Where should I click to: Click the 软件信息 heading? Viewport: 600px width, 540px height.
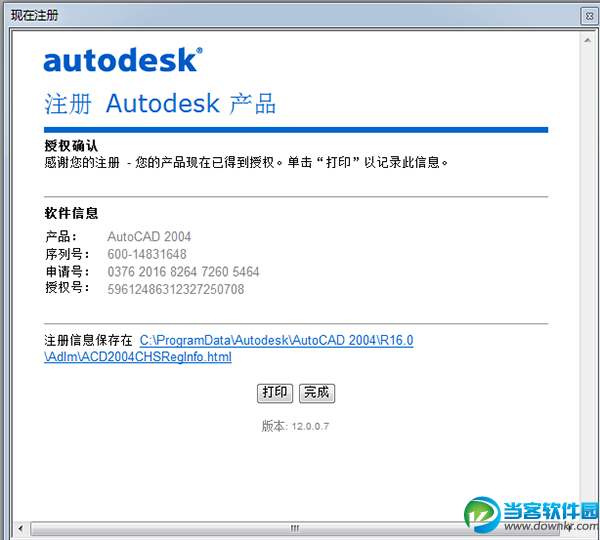tap(72, 213)
